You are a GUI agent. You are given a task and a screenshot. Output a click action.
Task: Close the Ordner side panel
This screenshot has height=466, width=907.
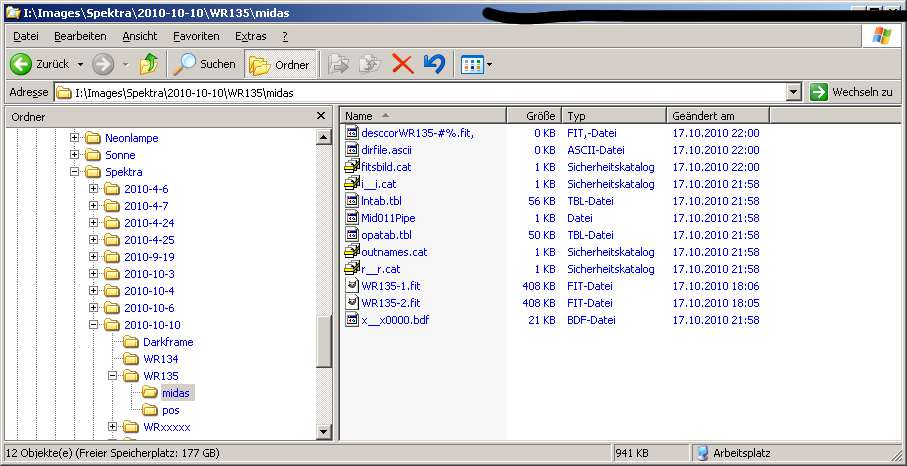pos(321,116)
